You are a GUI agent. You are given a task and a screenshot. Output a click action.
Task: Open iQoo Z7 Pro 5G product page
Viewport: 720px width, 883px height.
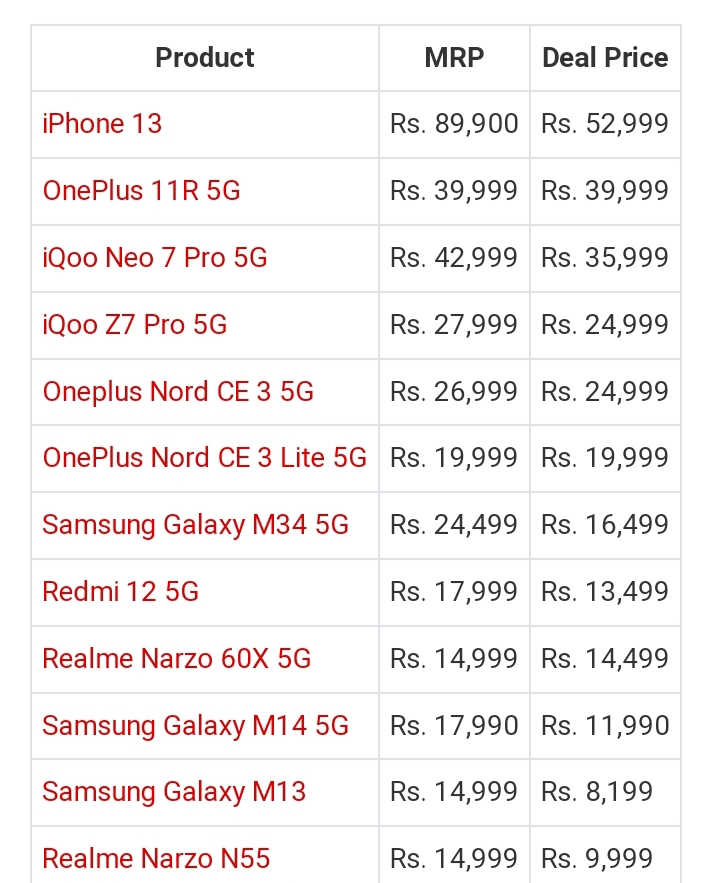(135, 325)
